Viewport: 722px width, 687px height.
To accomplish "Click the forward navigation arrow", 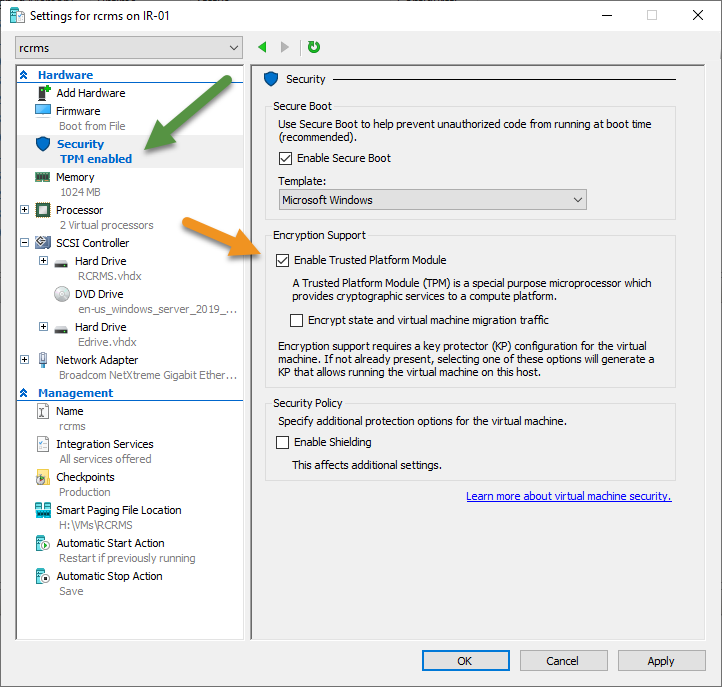I will point(285,47).
